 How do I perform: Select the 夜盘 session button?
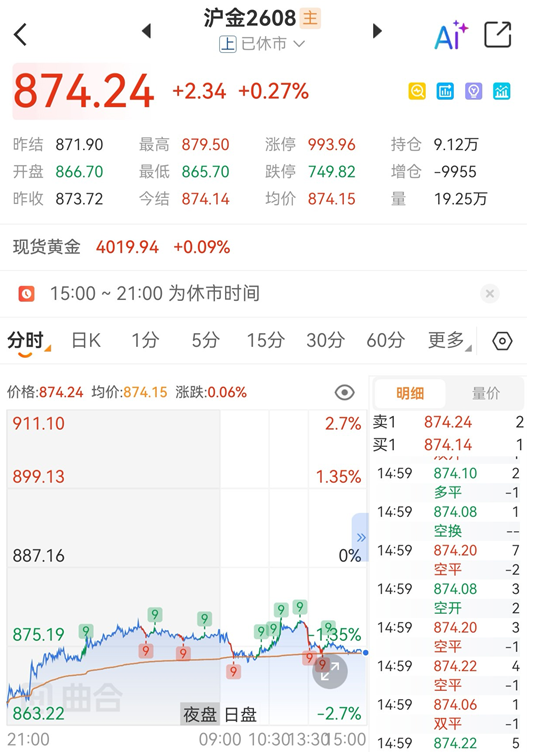[x=199, y=715]
